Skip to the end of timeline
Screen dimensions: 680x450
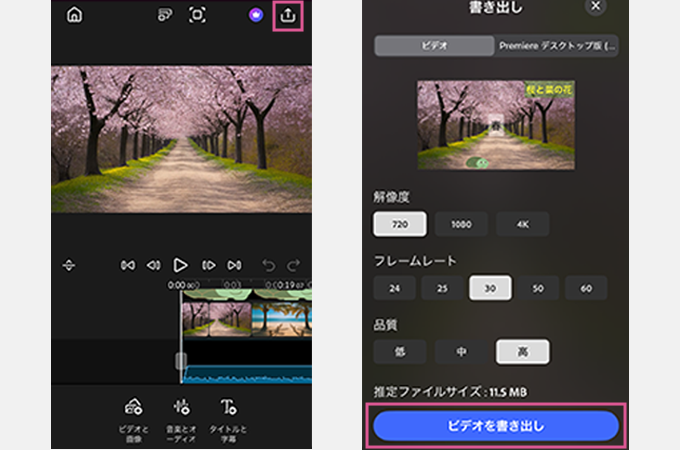[x=234, y=265]
